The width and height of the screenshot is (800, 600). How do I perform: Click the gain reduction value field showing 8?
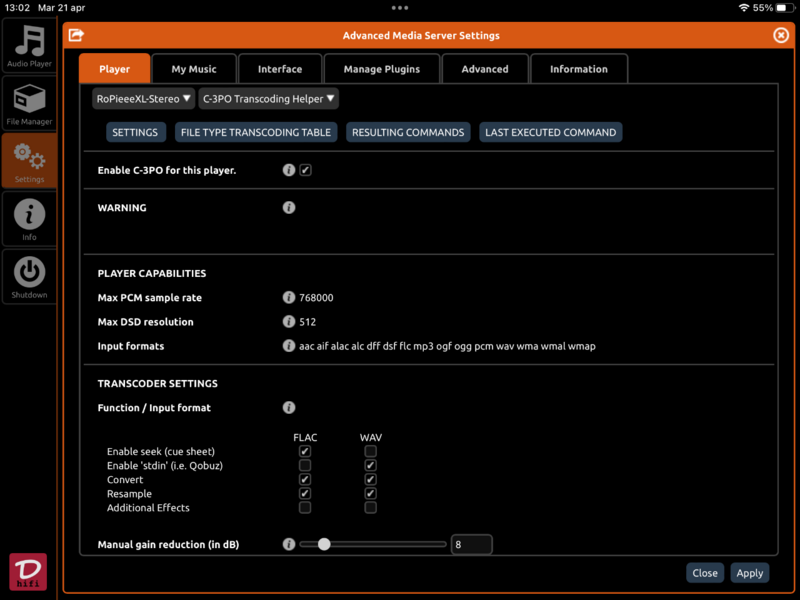[471, 544]
